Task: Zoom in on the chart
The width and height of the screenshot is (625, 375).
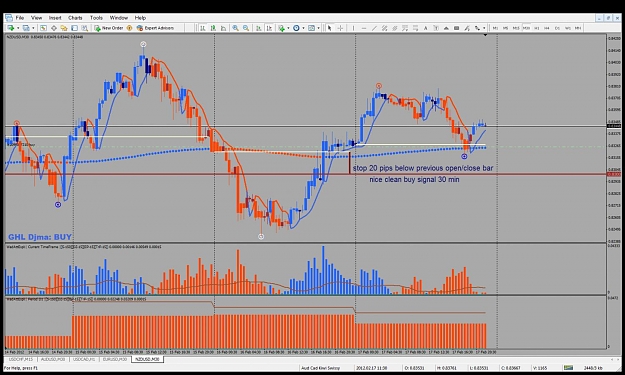Action: coord(236,28)
